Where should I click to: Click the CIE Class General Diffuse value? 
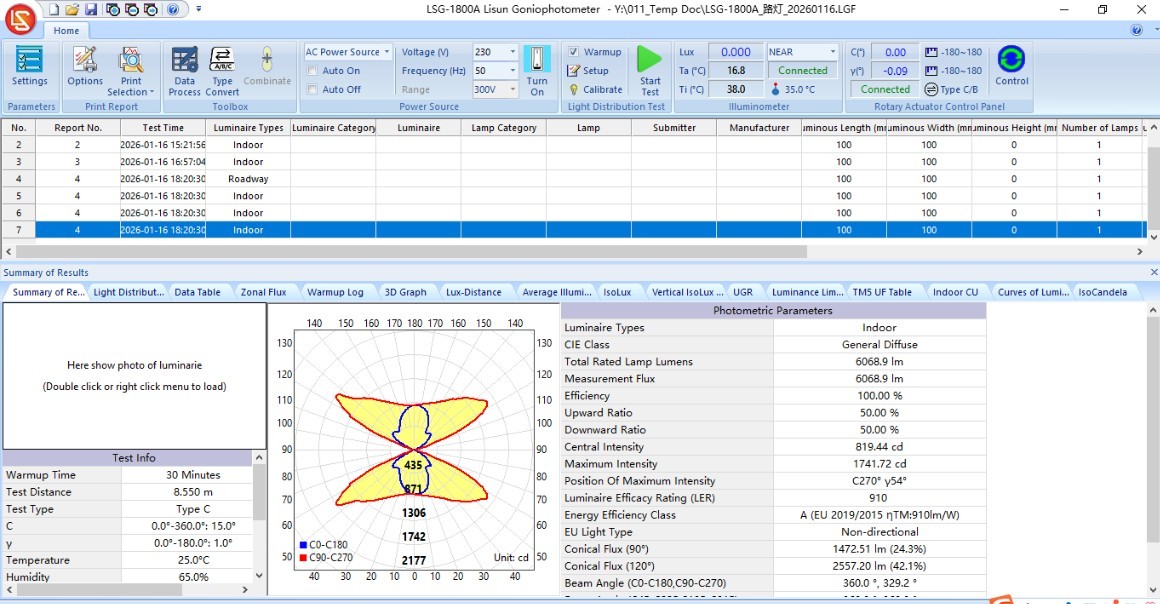pyautogui.click(x=879, y=344)
